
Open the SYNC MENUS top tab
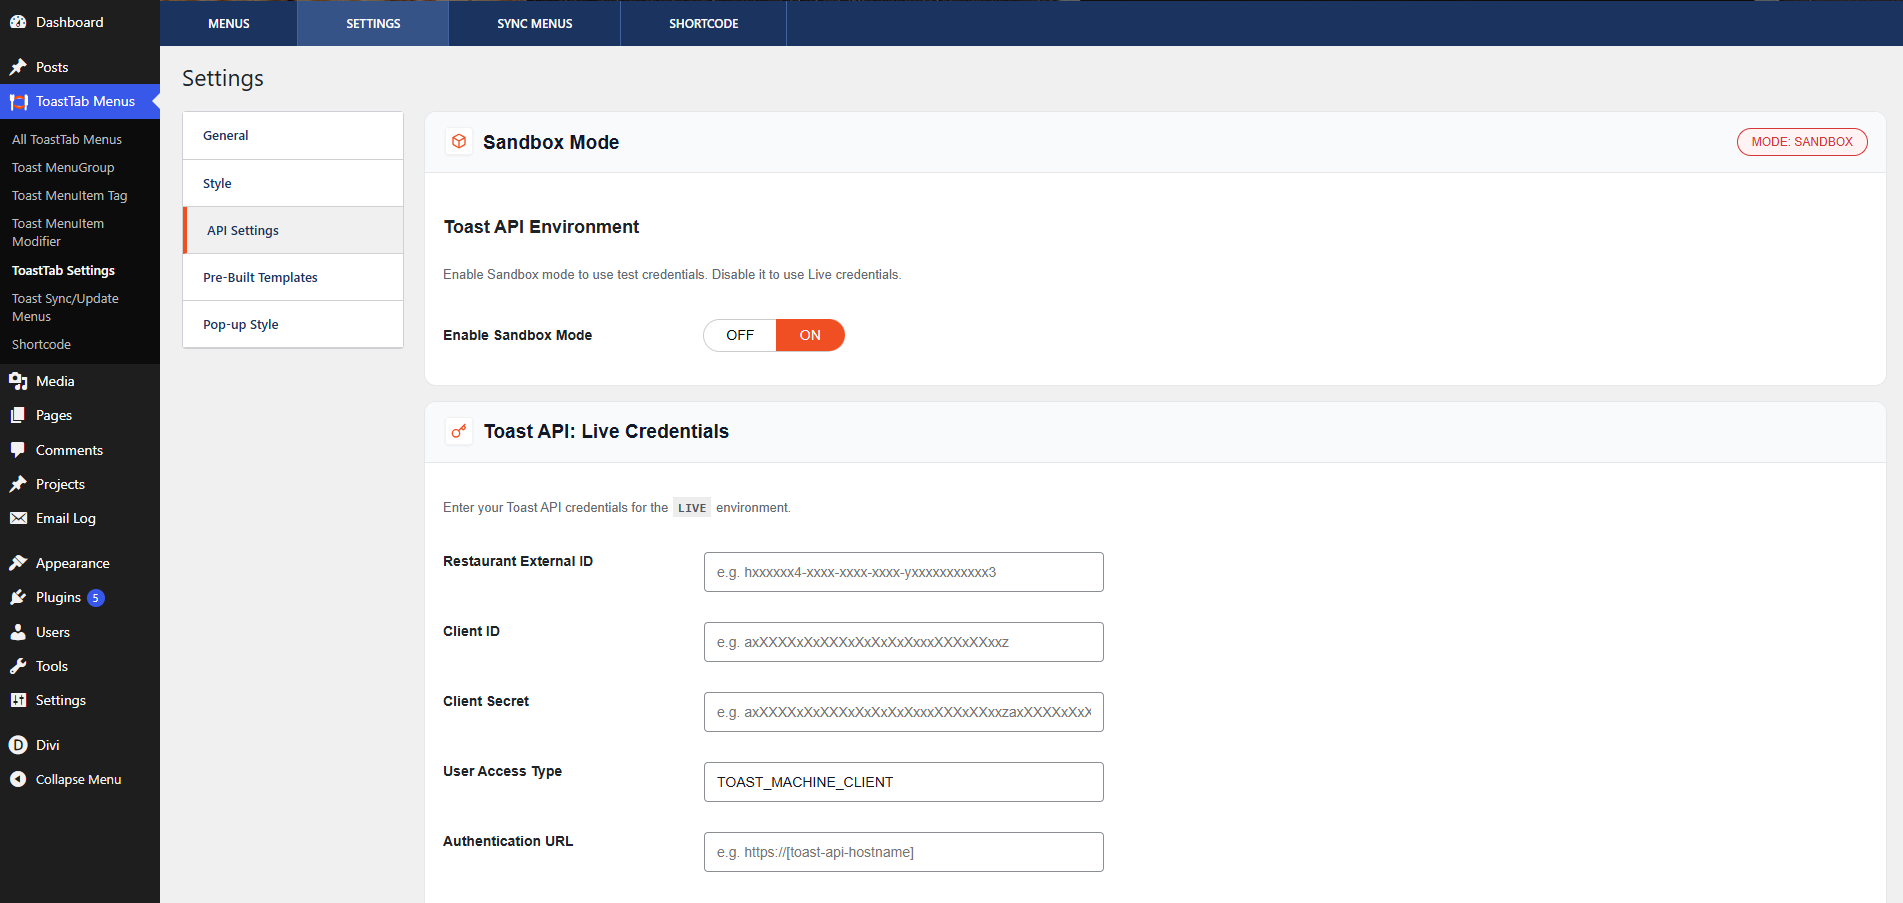coord(535,23)
